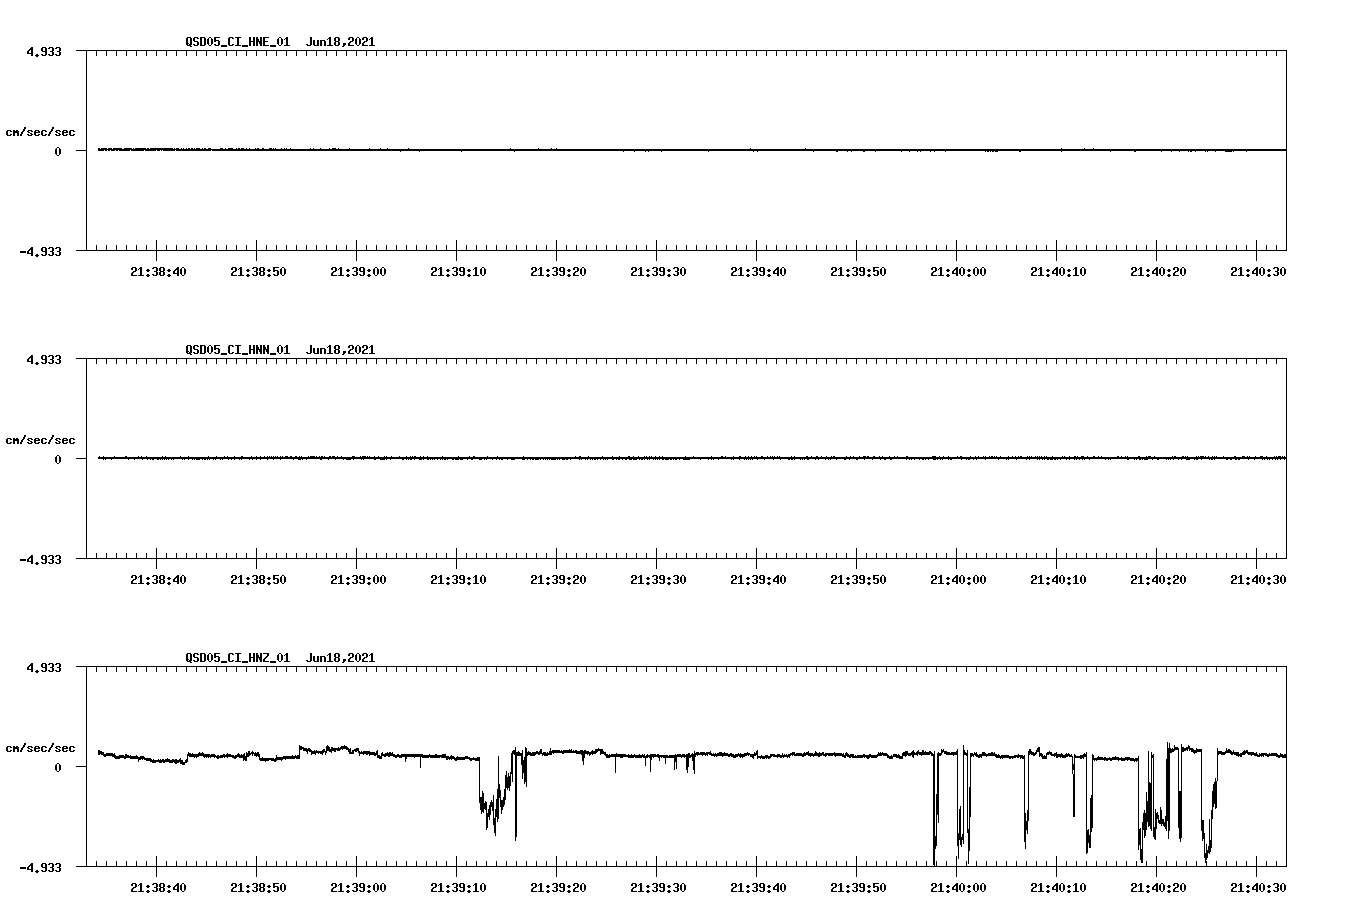
Task: Click negative -4.933 axis value on HNZ plot
Action: pyautogui.click(x=41, y=867)
